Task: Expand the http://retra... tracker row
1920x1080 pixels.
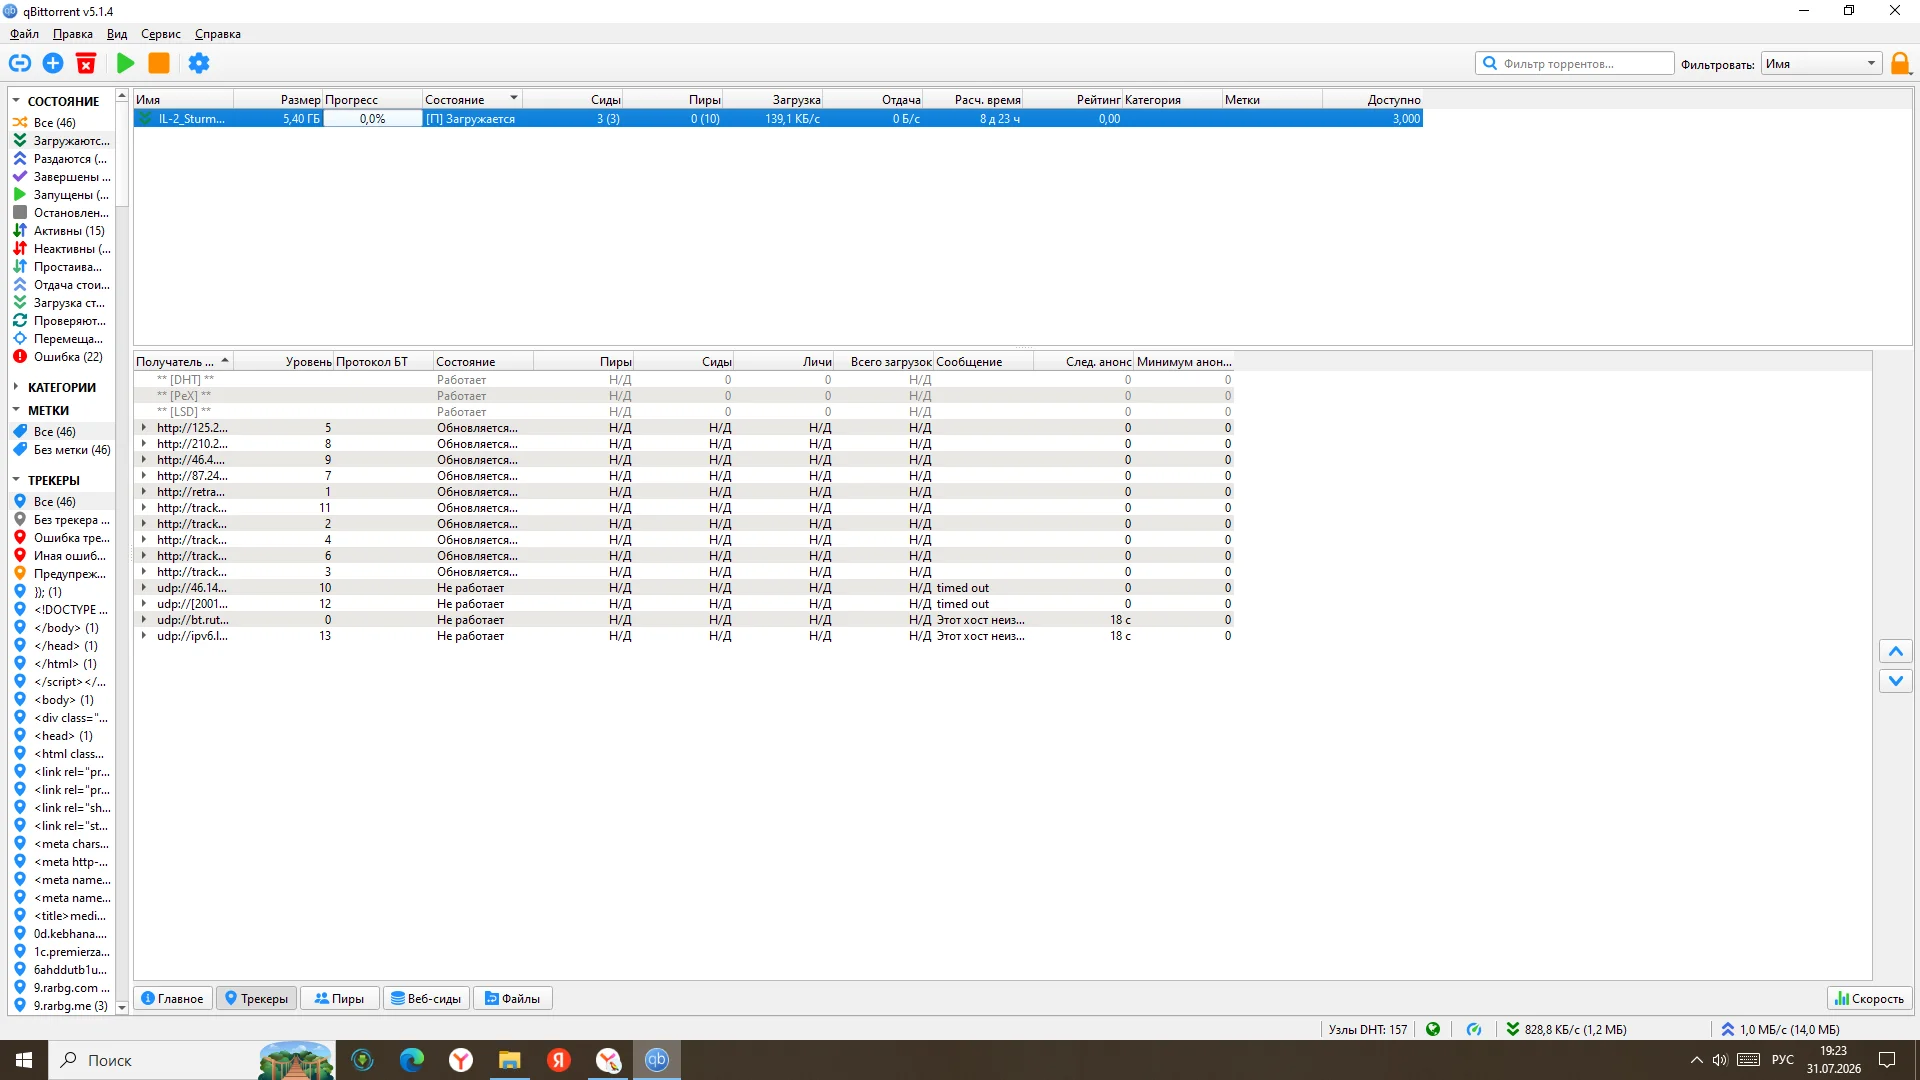Action: 144,492
